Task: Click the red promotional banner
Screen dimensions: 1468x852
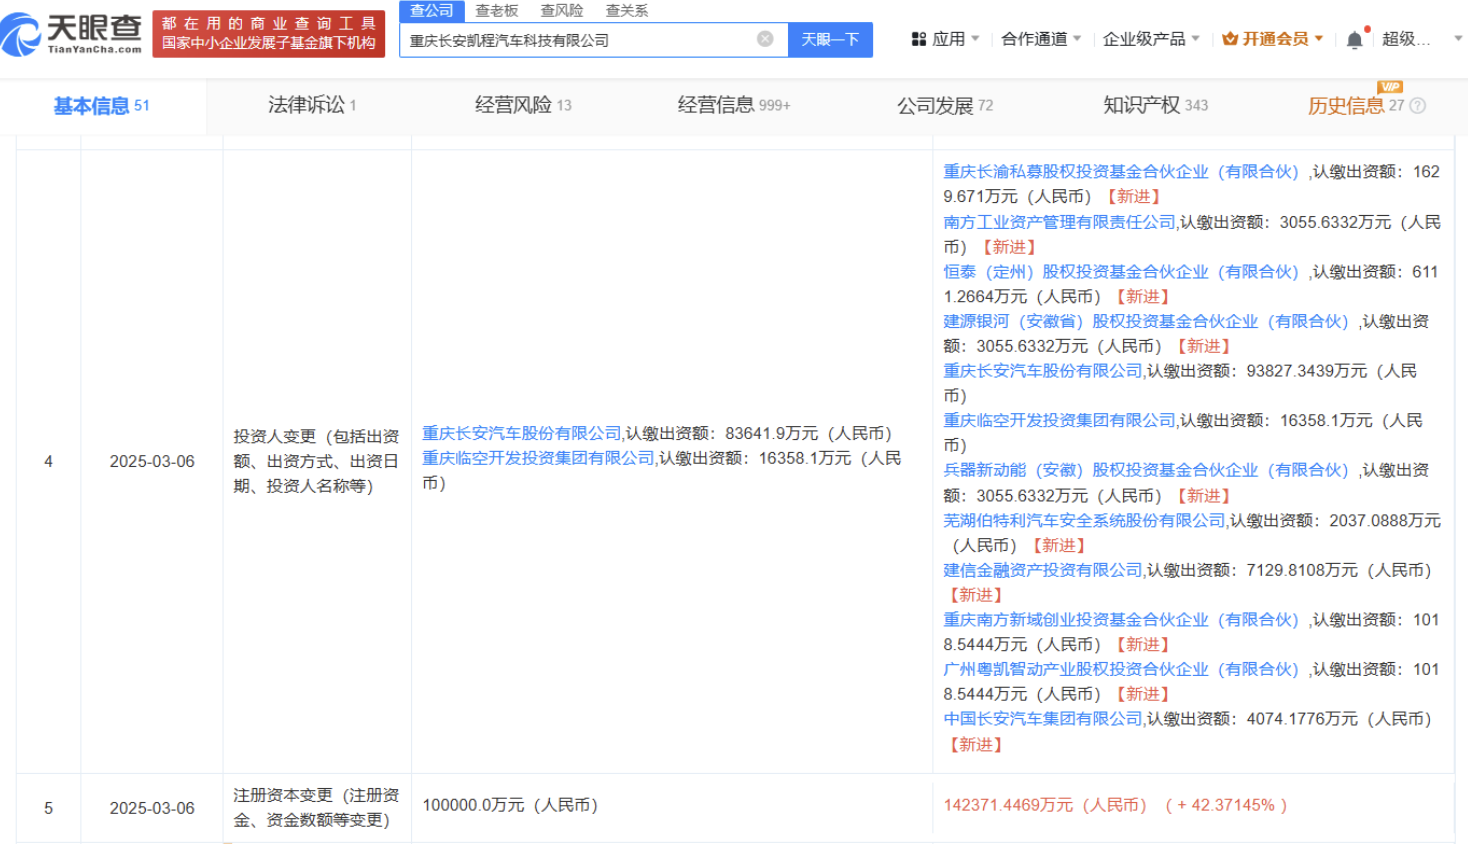Action: (x=268, y=34)
